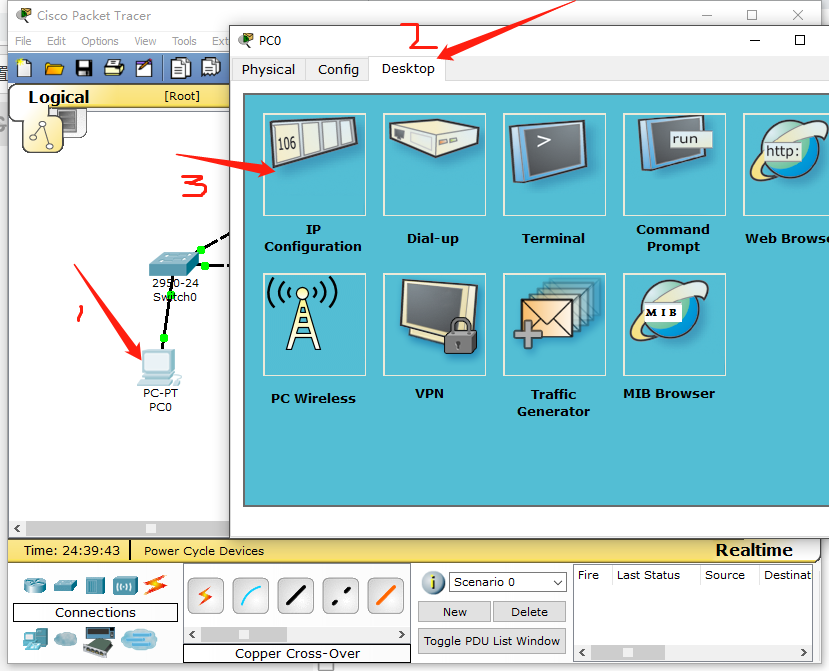Open the Tools menu
Viewport: 829px width, 671px height.
tap(184, 41)
